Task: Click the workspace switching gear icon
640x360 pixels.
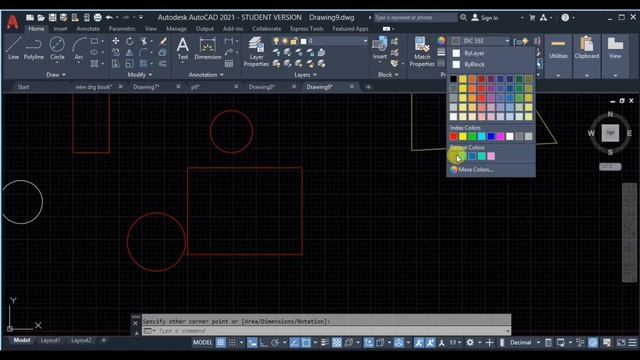Action: pyautogui.click(x=470, y=342)
